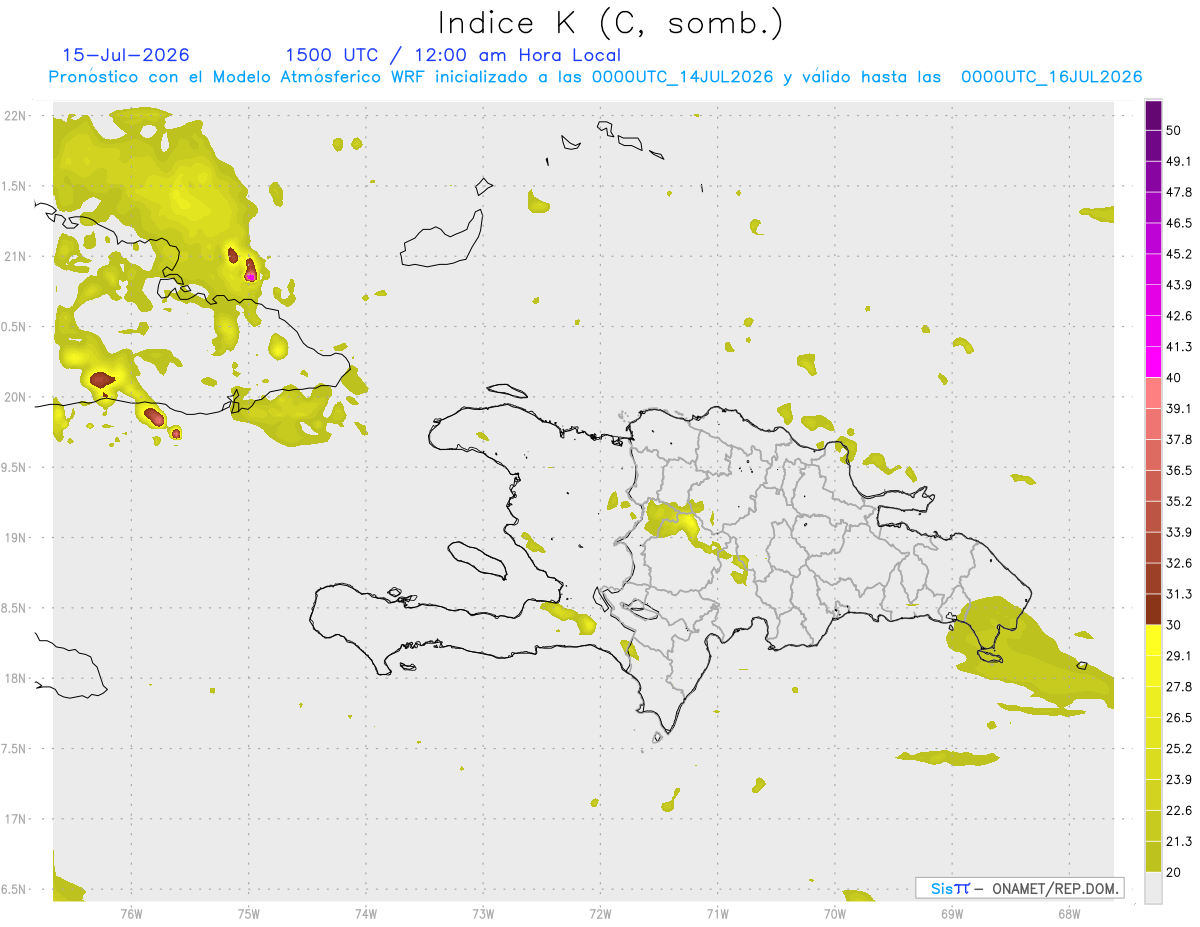The image size is (1200, 927).
Task: Click the '43.9' color bar value
Action: [x=1179, y=285]
